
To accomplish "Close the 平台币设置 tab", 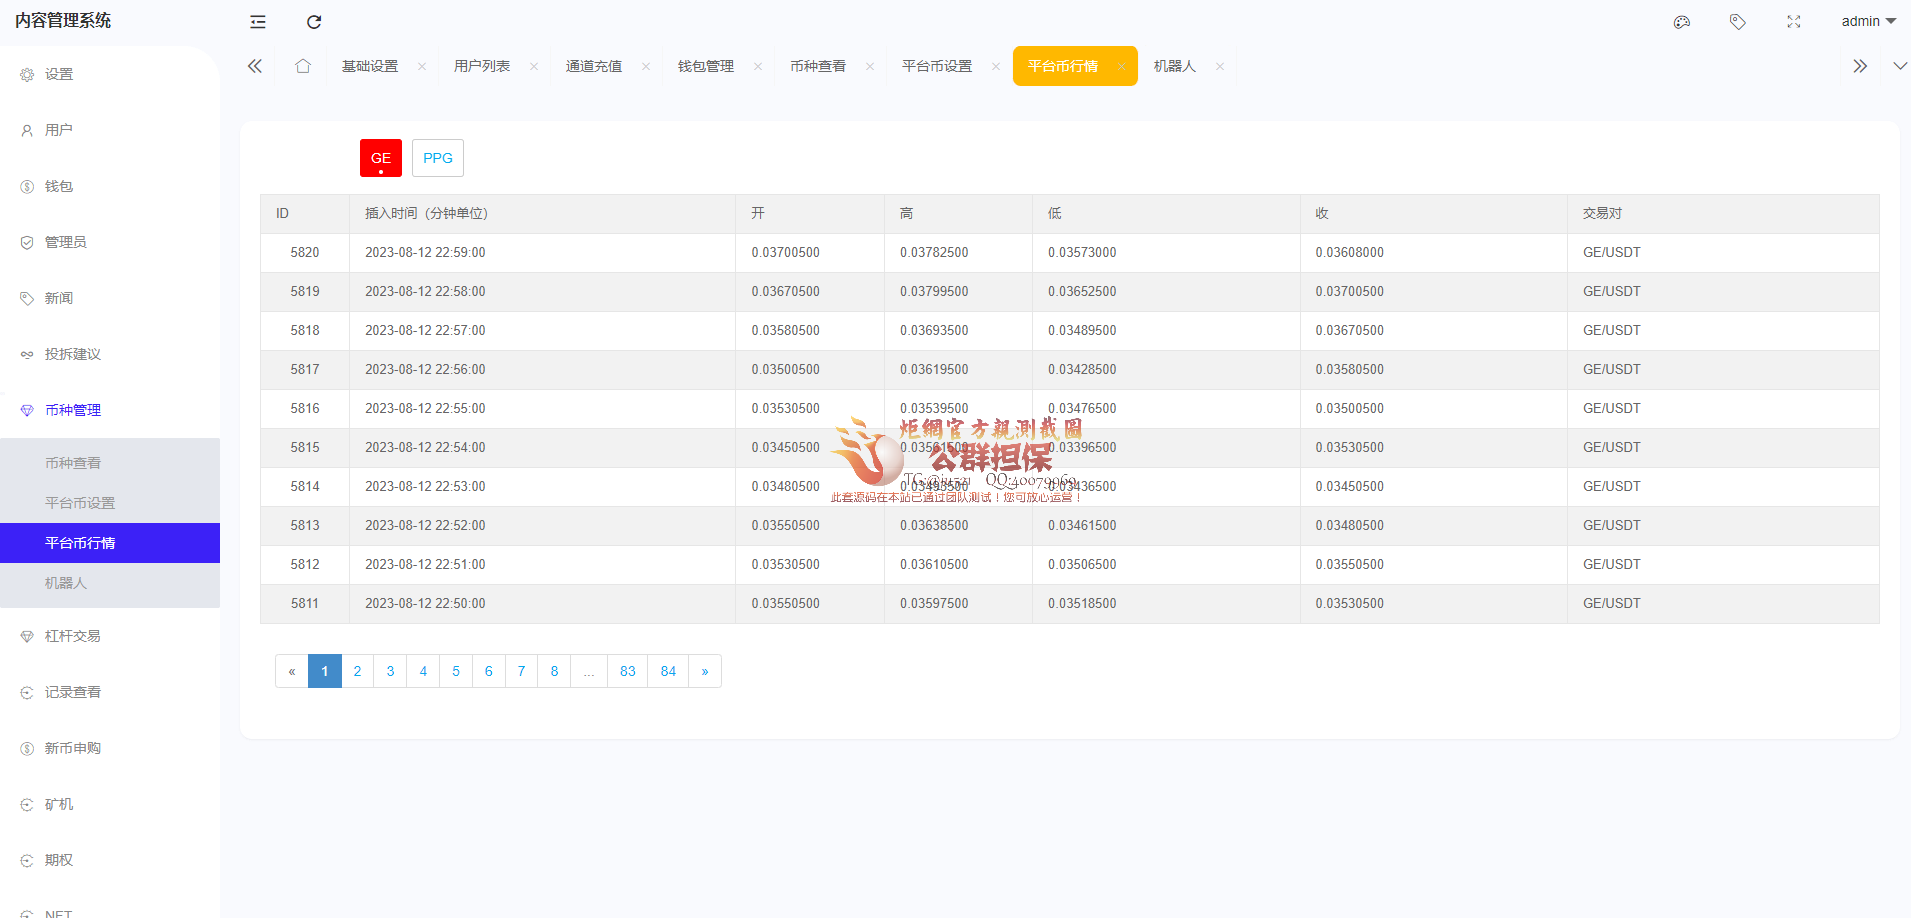I will pos(996,67).
